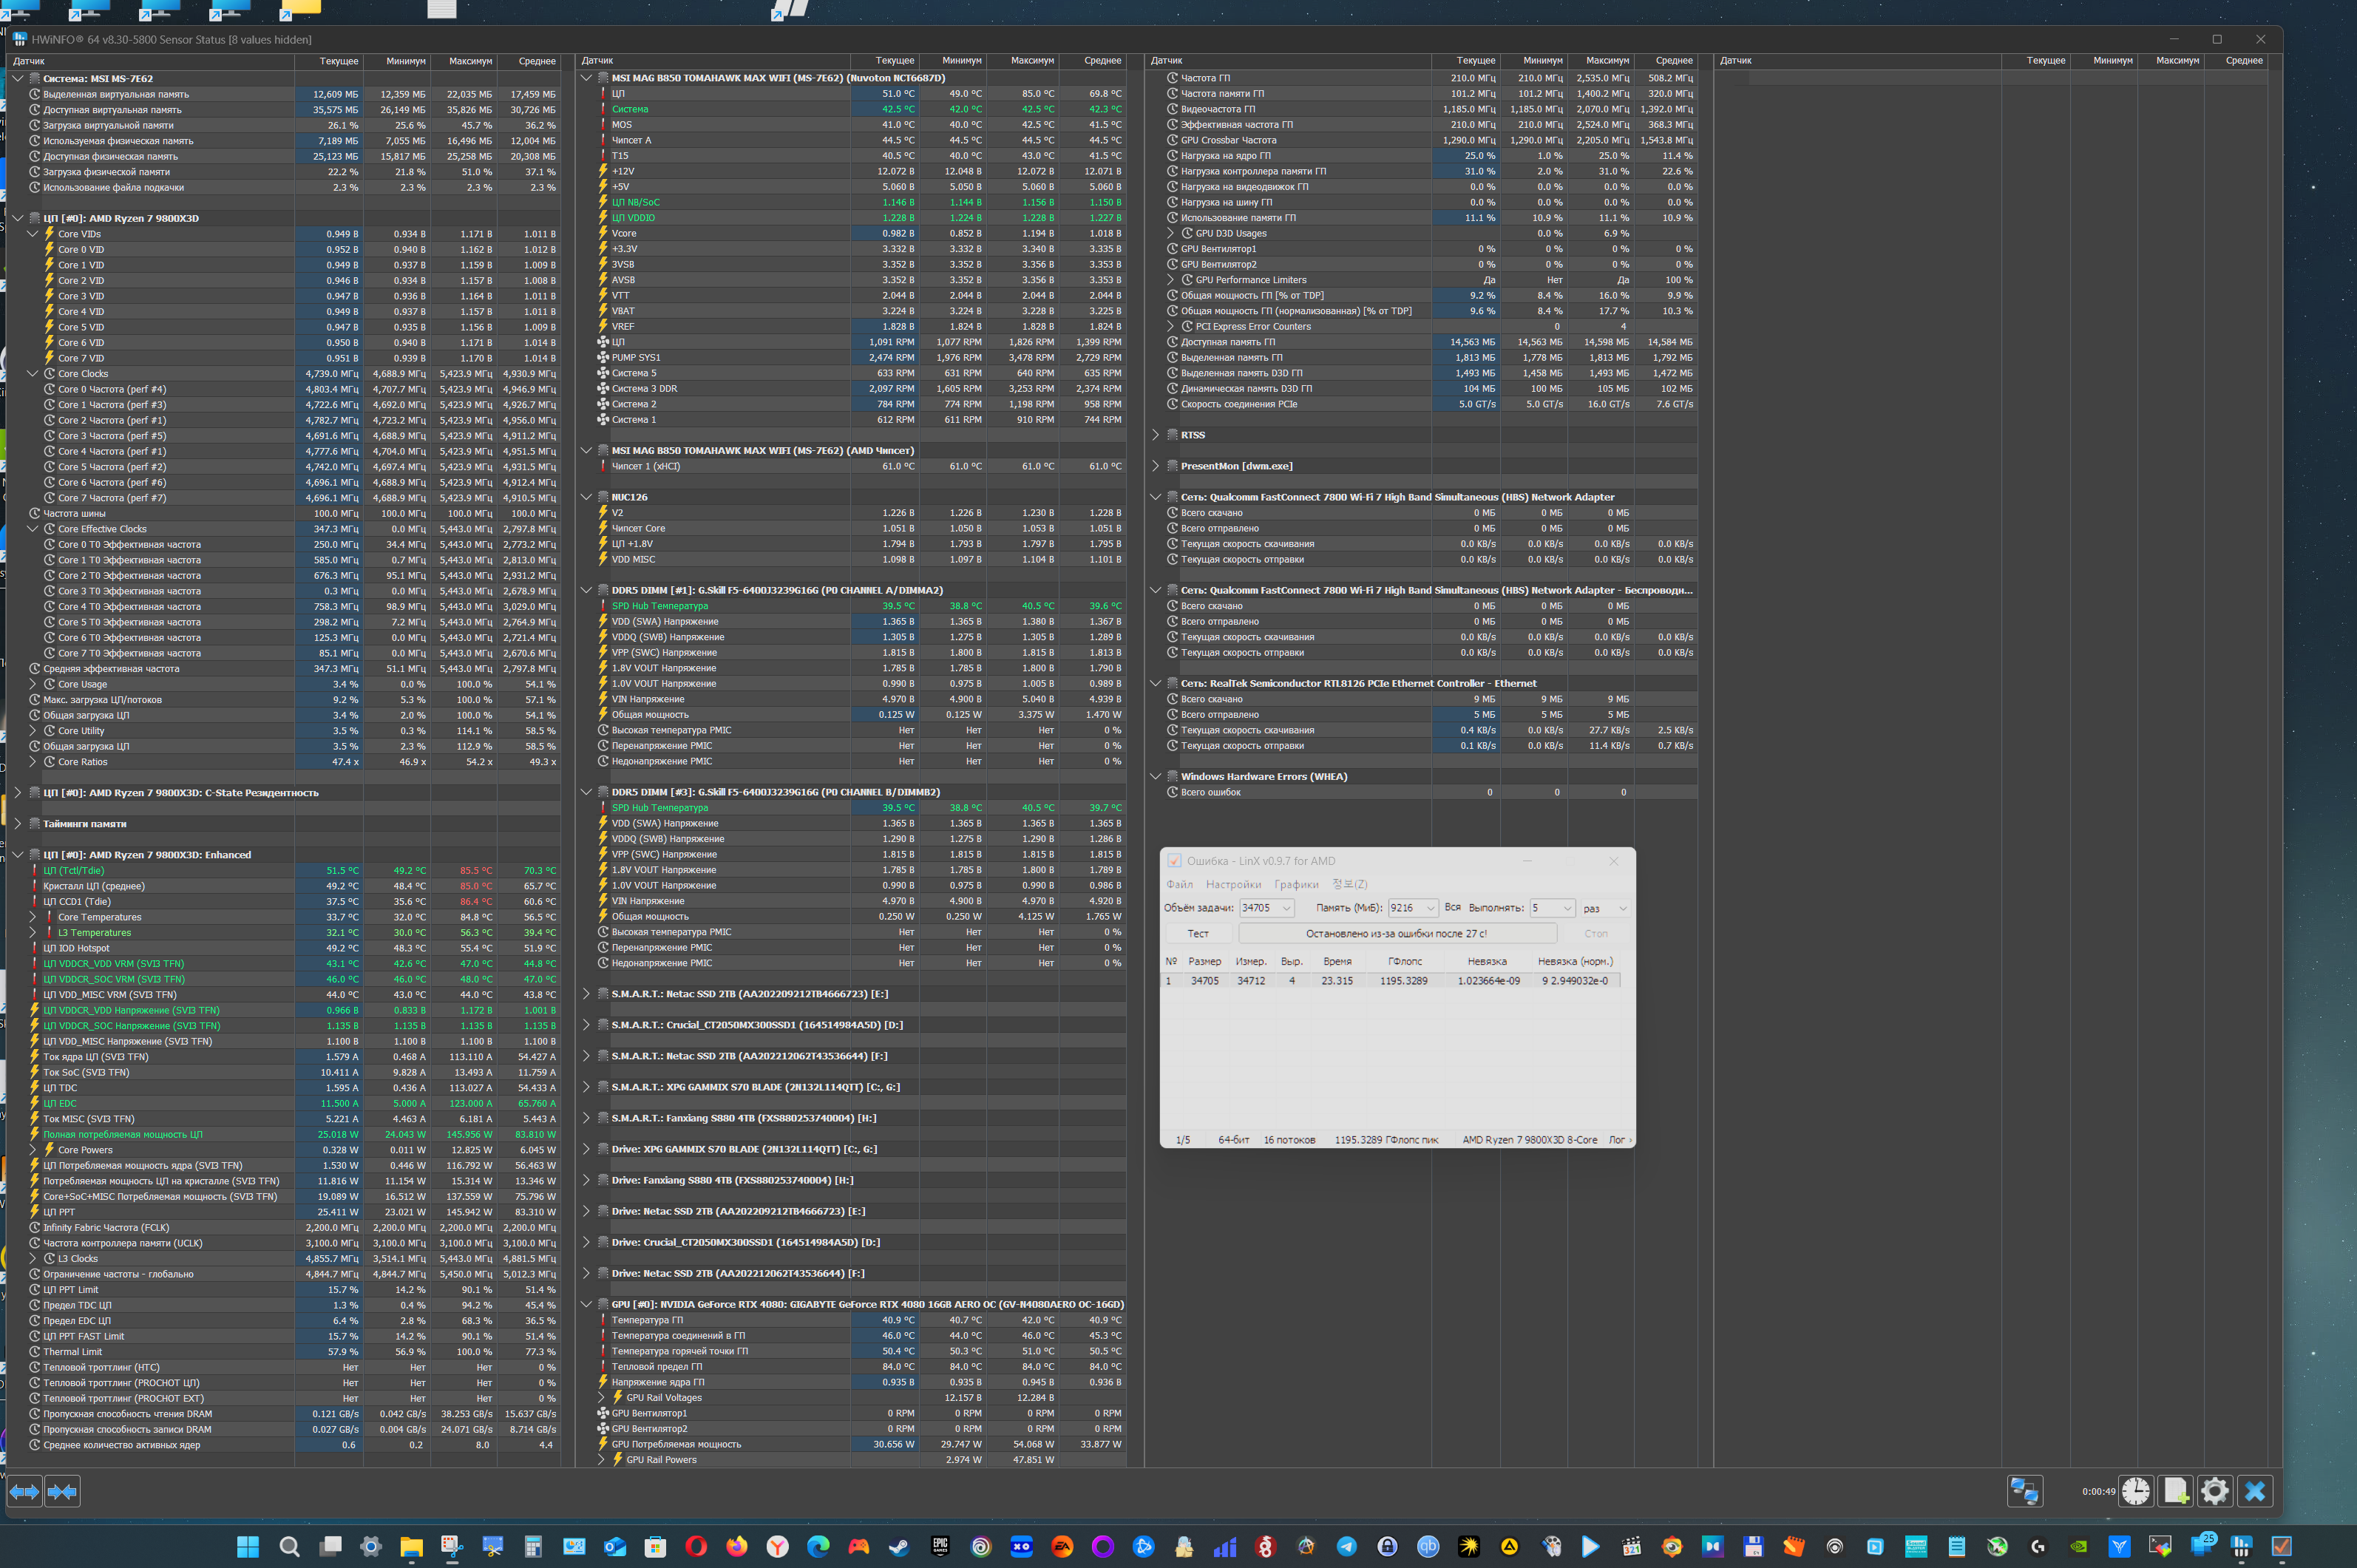Screen dimensions: 2357x1568
Task: Open Telegram from the taskbar
Action: coord(1347,1546)
